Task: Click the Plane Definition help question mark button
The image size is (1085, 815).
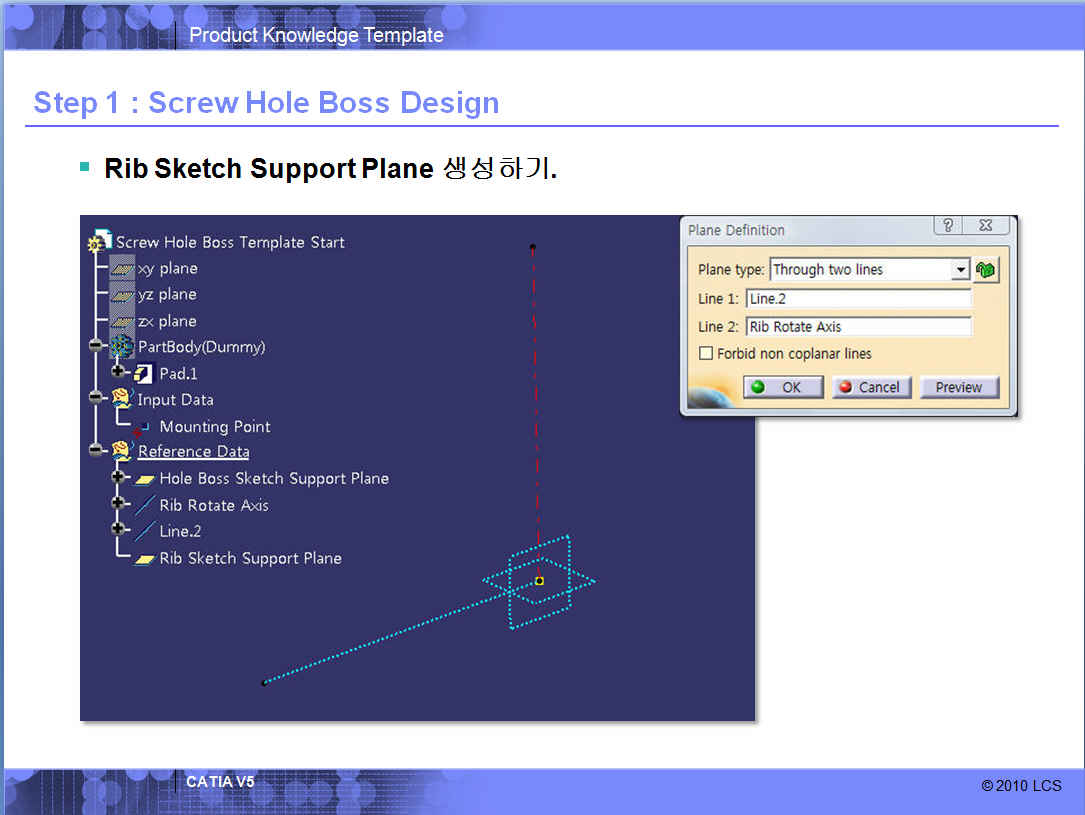Action: point(948,226)
